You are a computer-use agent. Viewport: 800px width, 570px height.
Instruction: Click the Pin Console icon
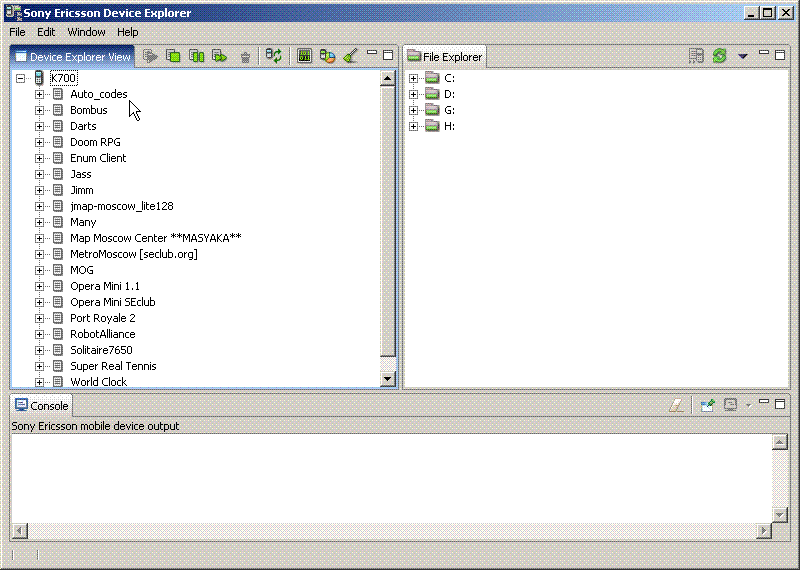708,405
